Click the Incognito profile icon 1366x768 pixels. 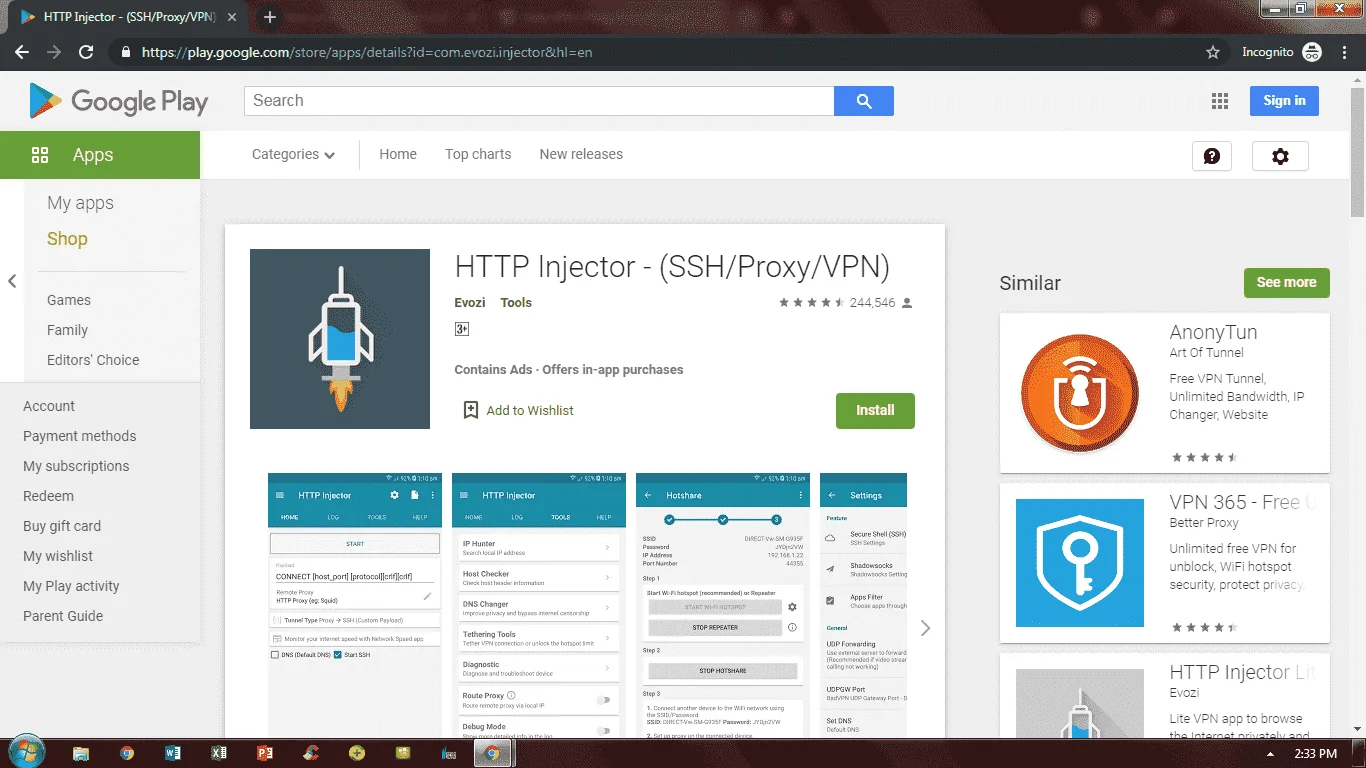pos(1312,52)
